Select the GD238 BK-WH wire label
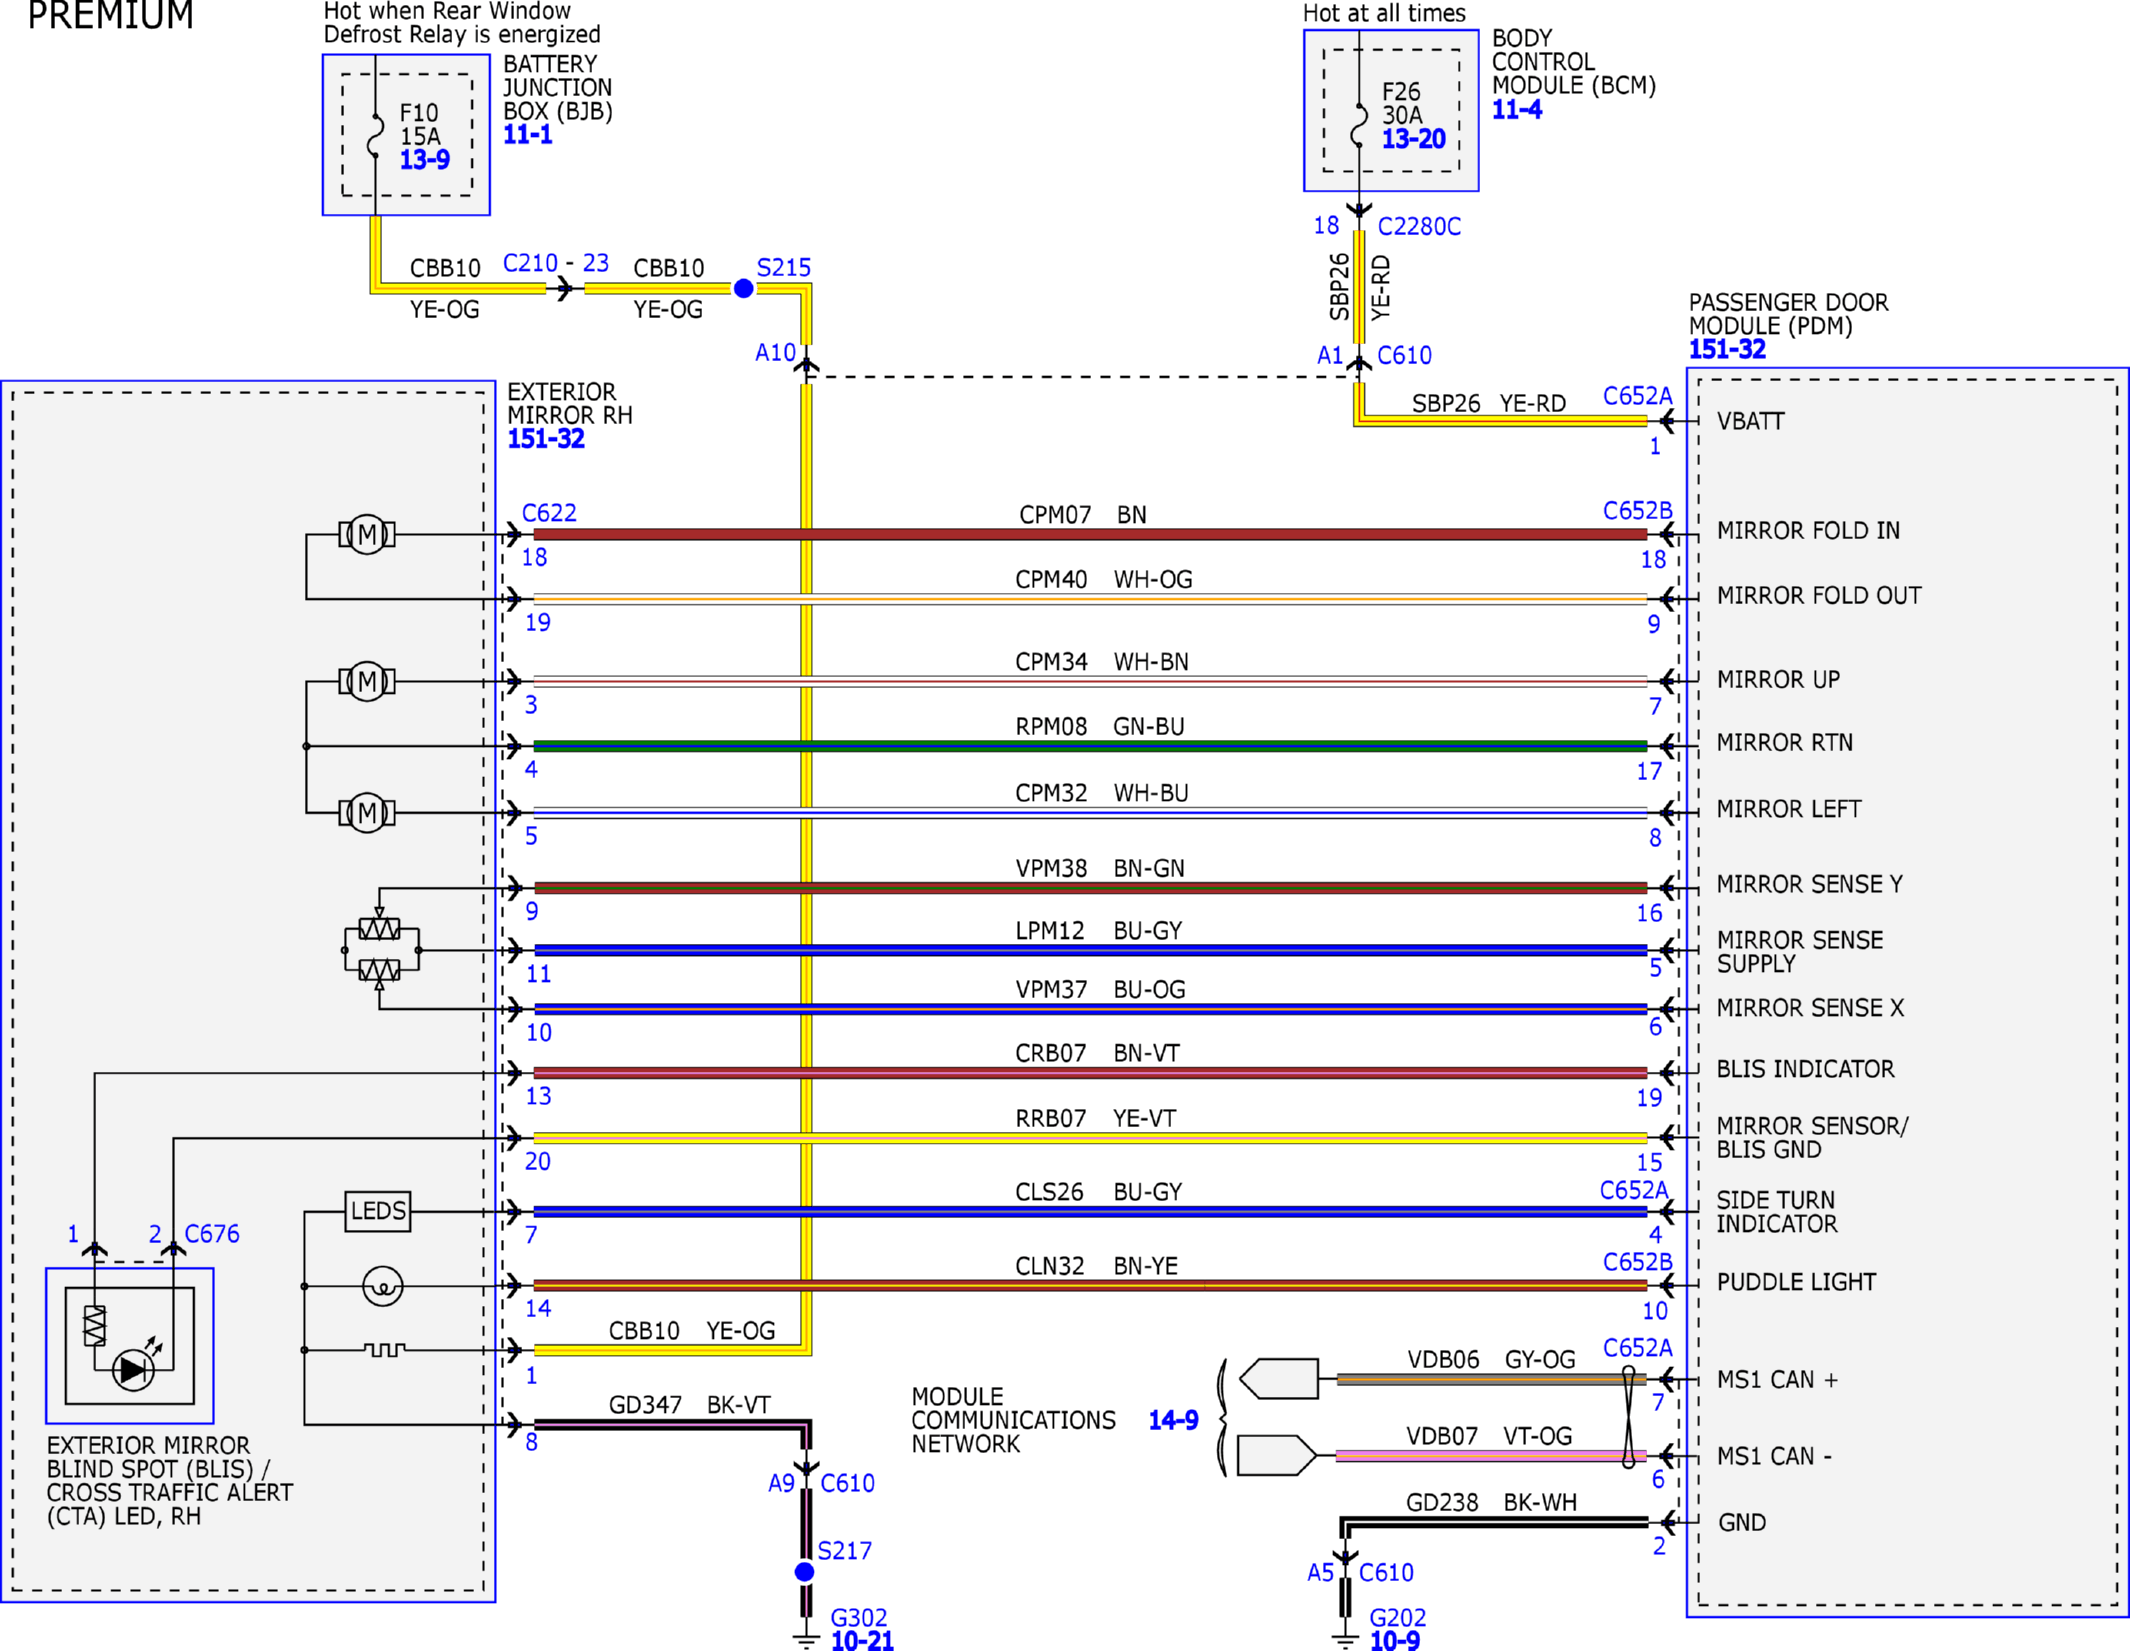Screen dimensions: 2130x1651 (x=1491, y=1503)
